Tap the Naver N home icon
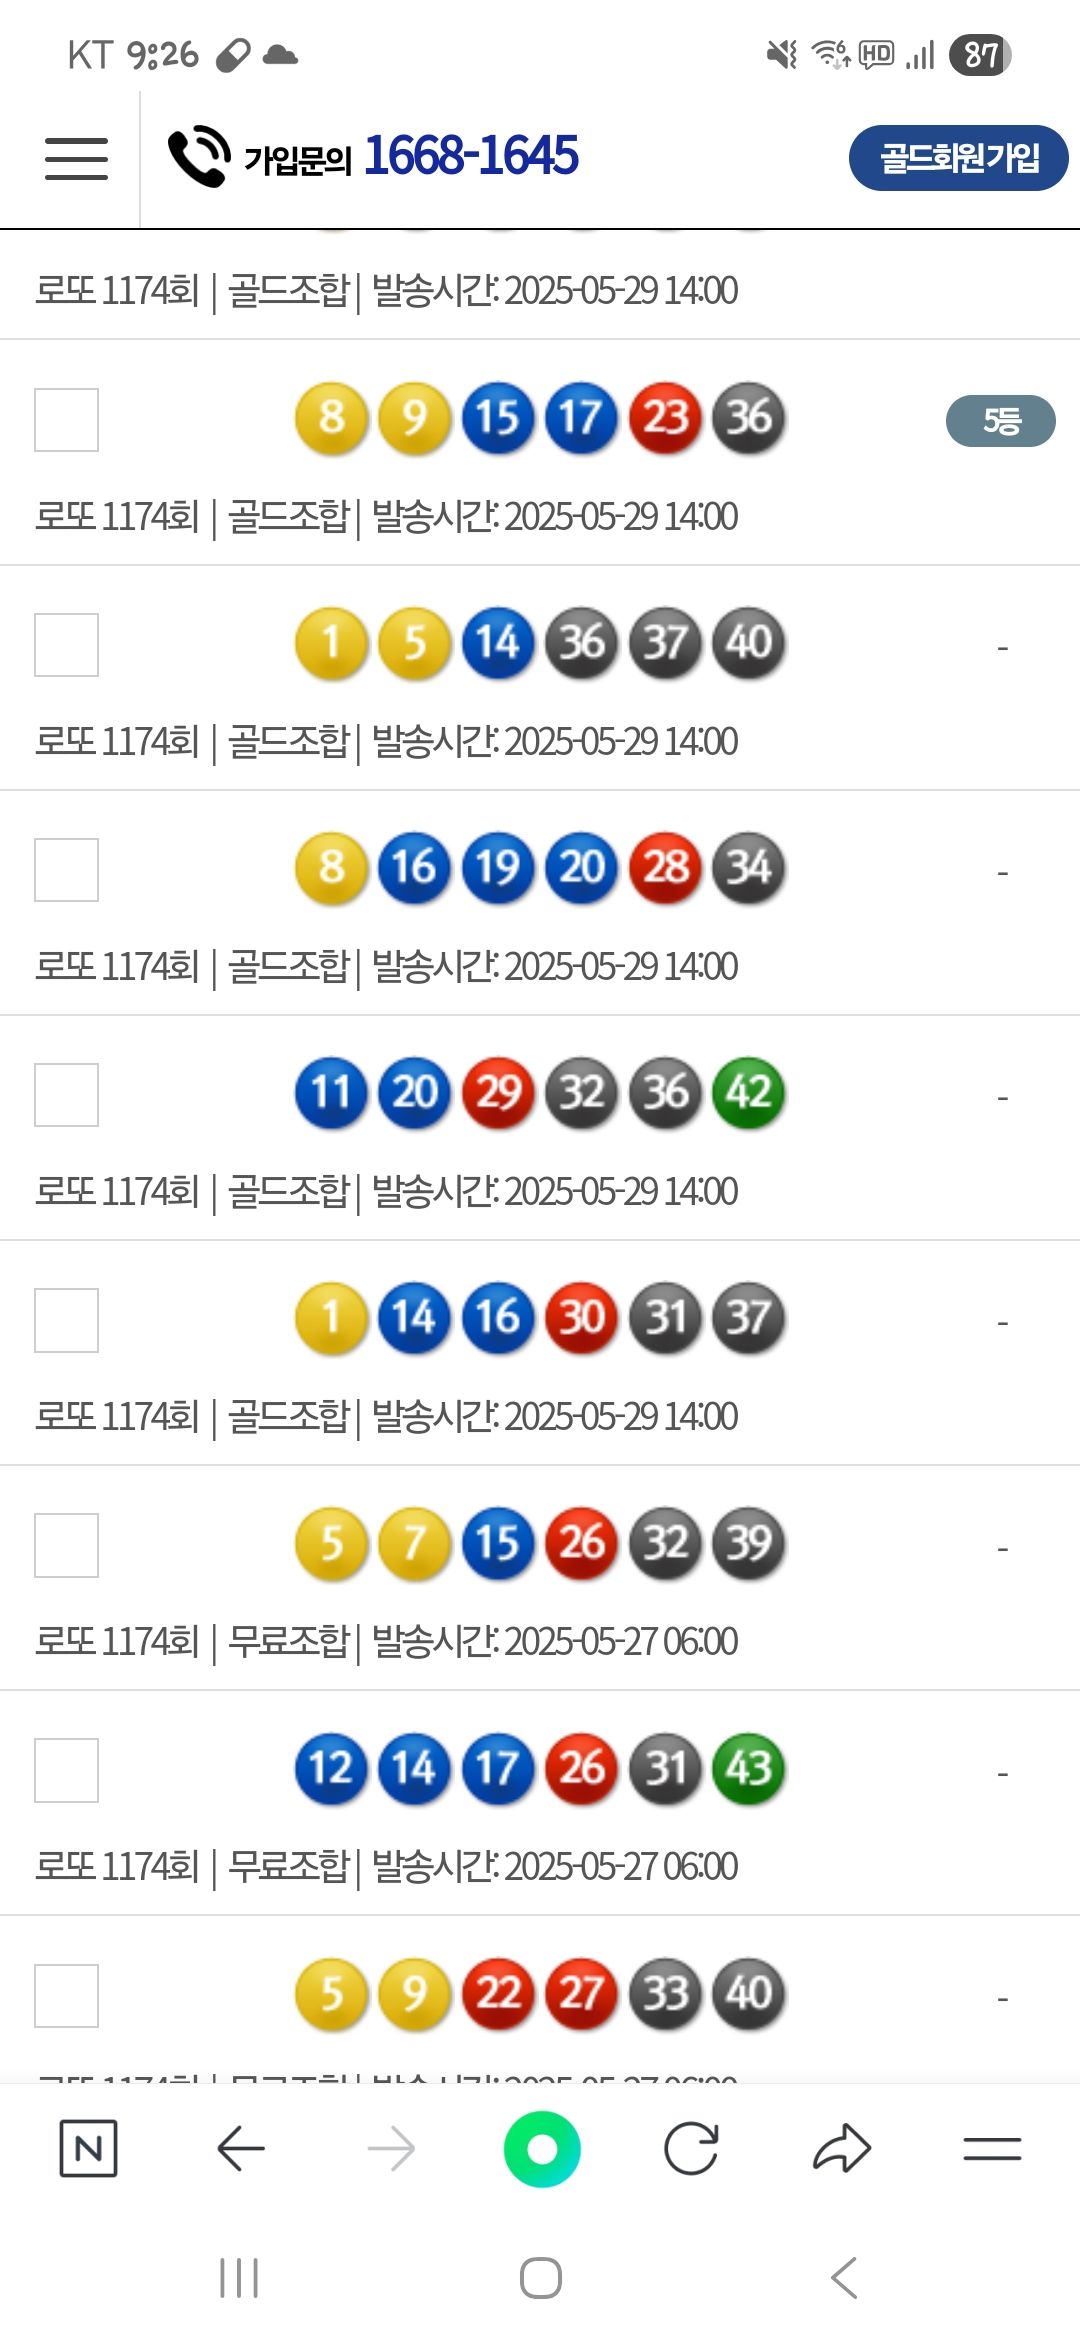Viewport: 1080px width, 2340px height. [x=88, y=2148]
